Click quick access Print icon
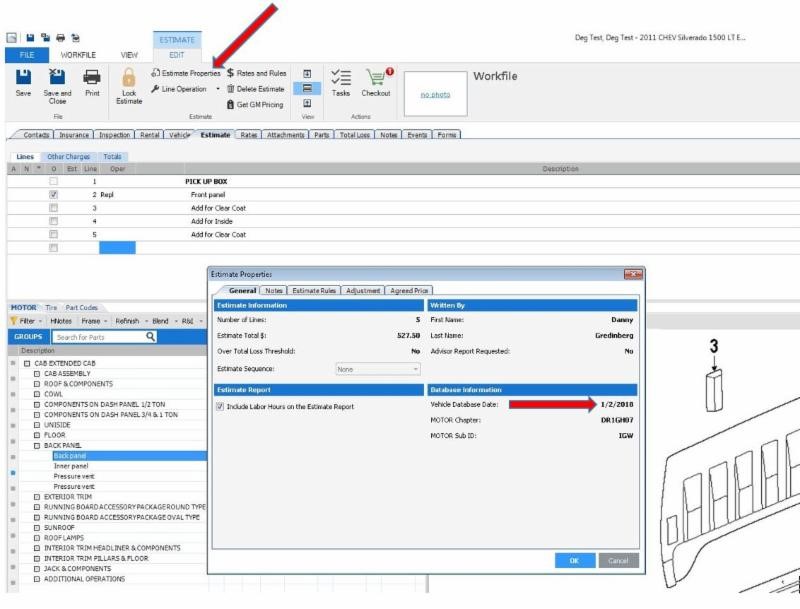The height and width of the screenshot is (609, 800). [60, 38]
